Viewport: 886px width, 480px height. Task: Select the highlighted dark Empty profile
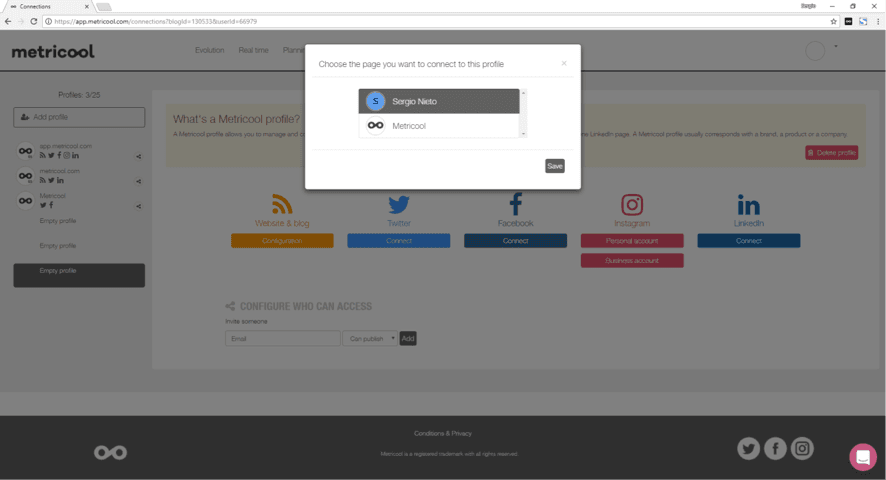[x=79, y=275]
